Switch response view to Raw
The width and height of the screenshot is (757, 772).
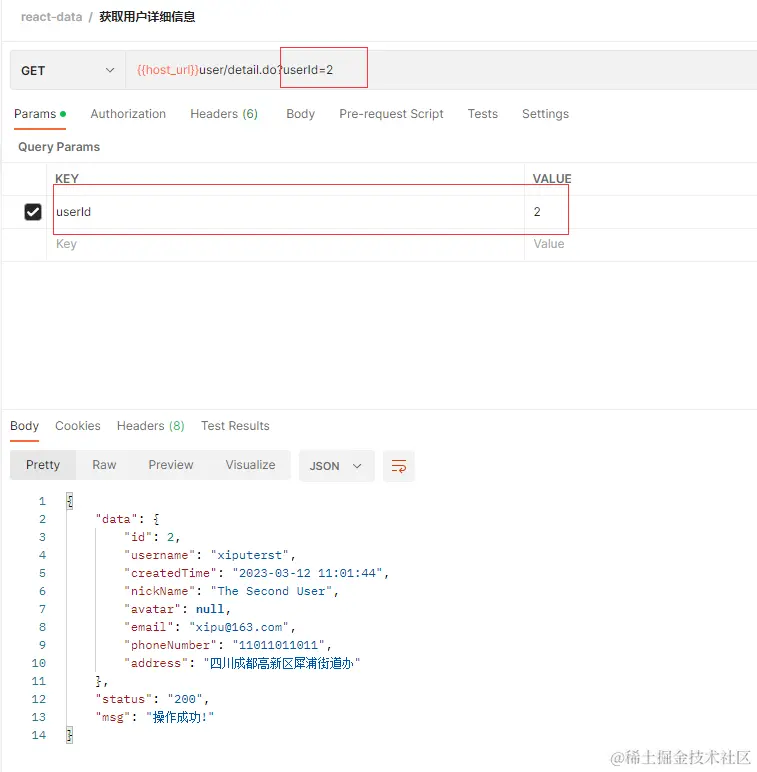(104, 465)
